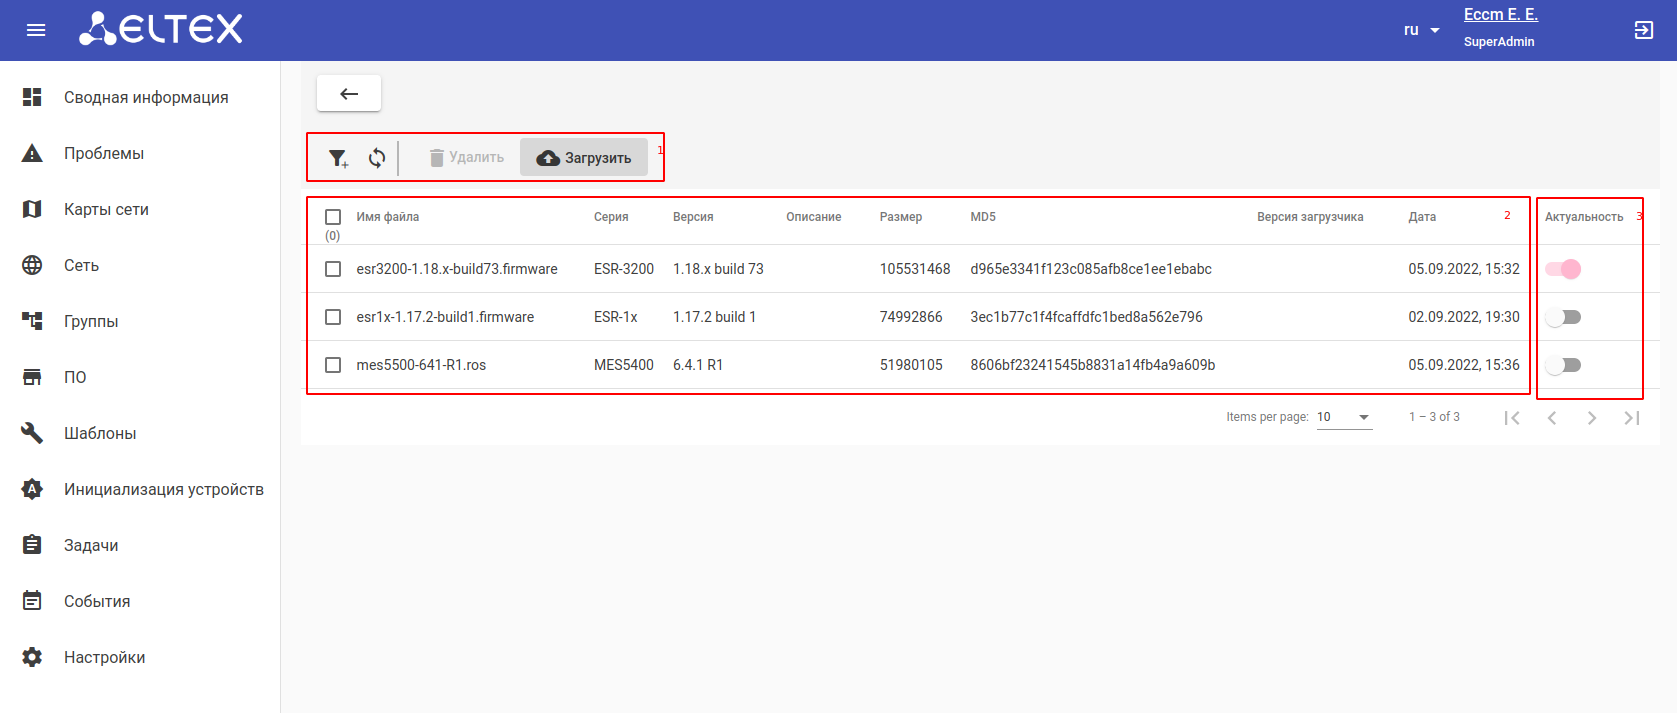
Task: Sort by Серия column header
Action: pyautogui.click(x=611, y=217)
